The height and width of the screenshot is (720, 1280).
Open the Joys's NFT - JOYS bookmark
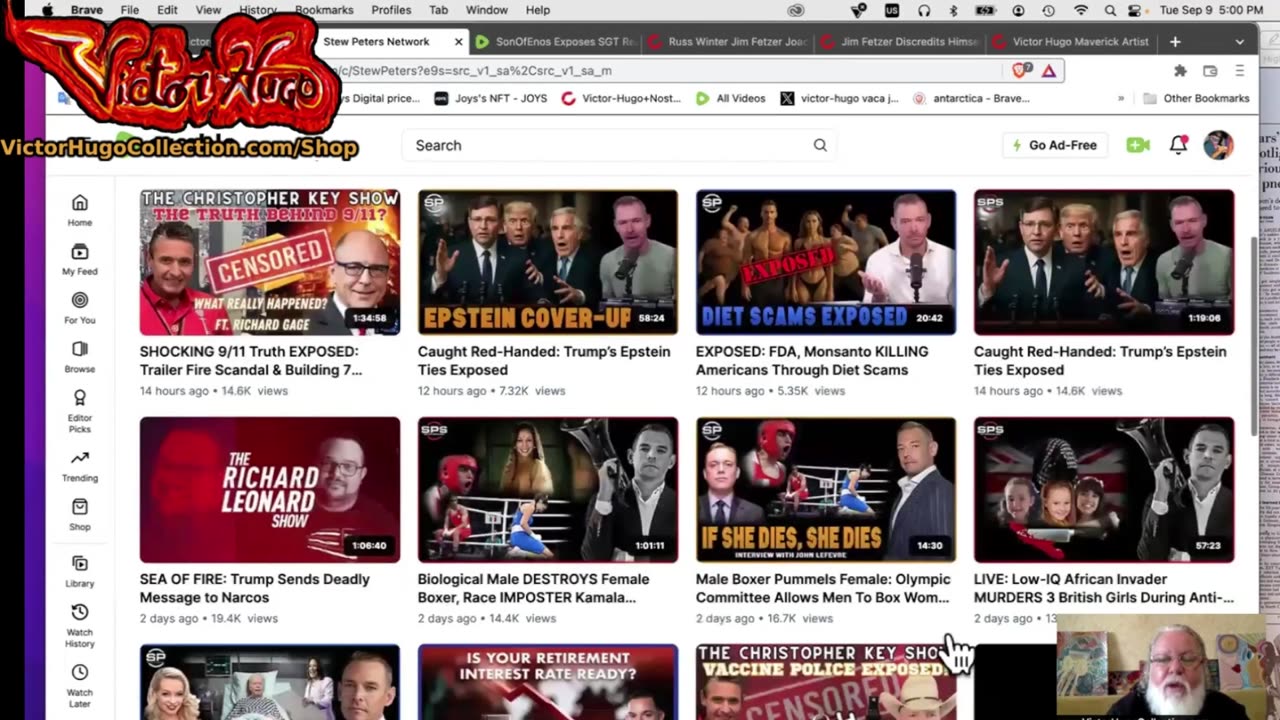[x=491, y=98]
